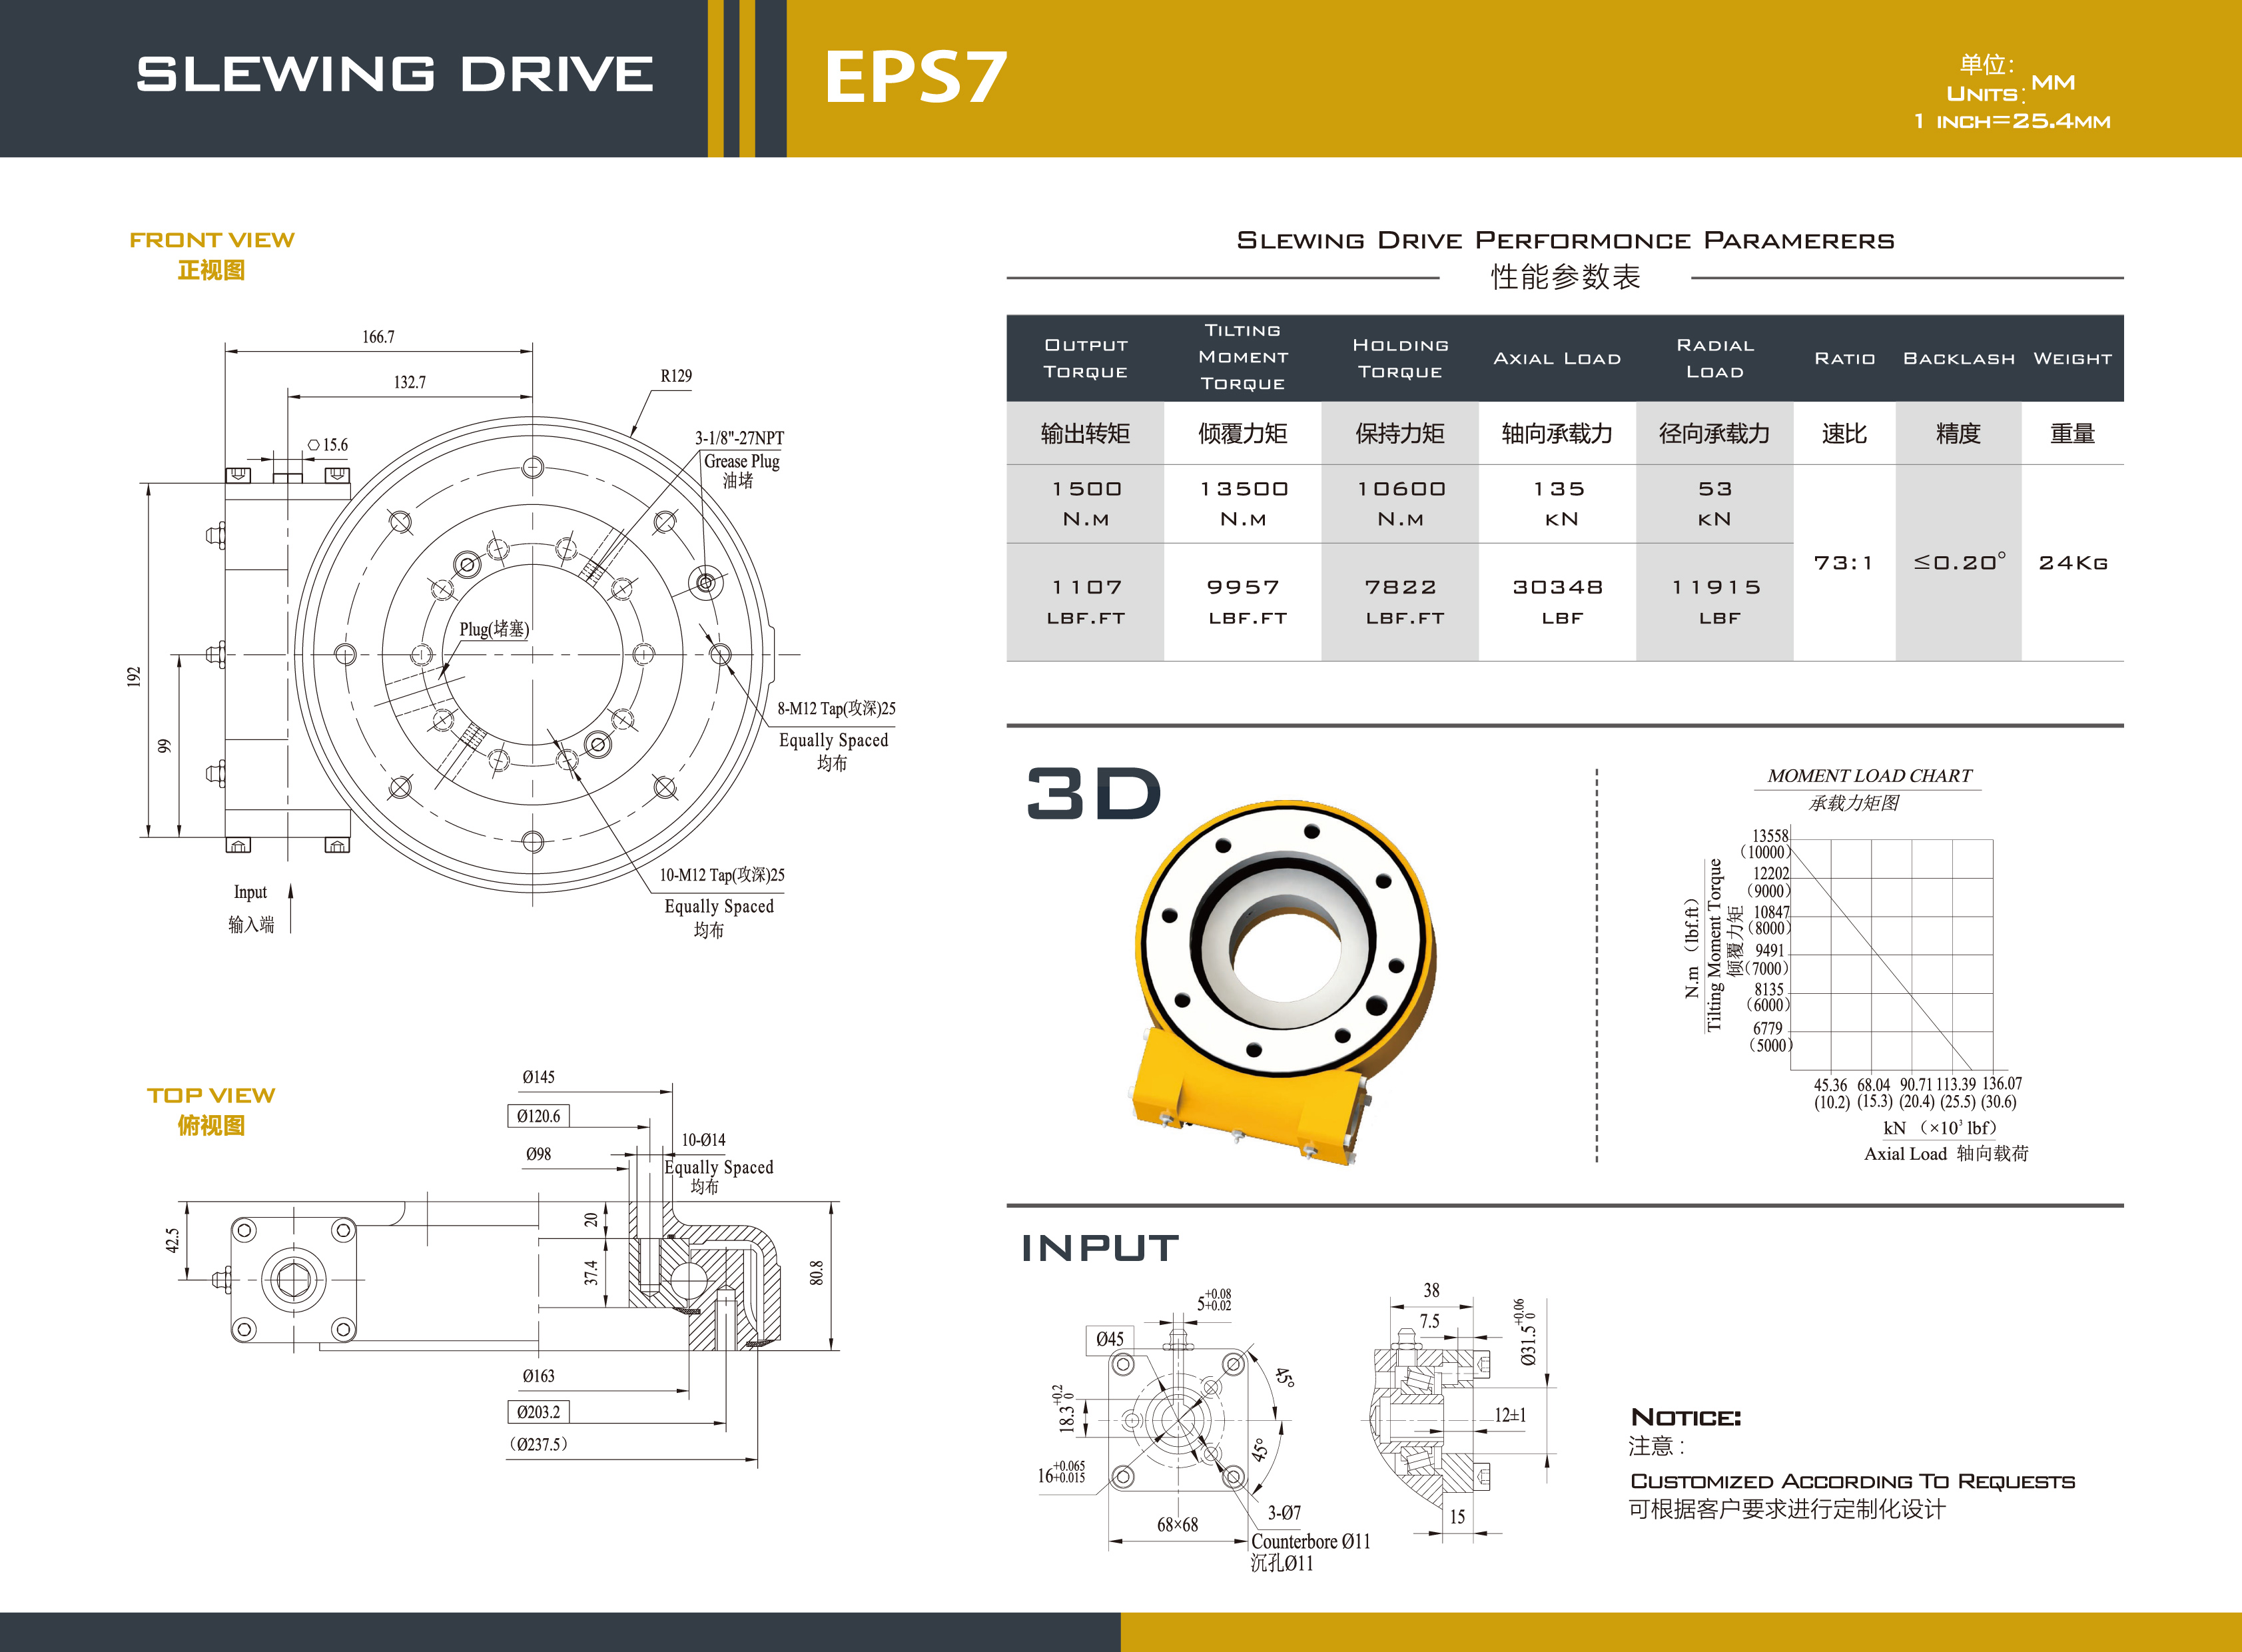Select the TOP VIEW section label
Image resolution: width=2242 pixels, height=1652 pixels.
coord(211,1095)
